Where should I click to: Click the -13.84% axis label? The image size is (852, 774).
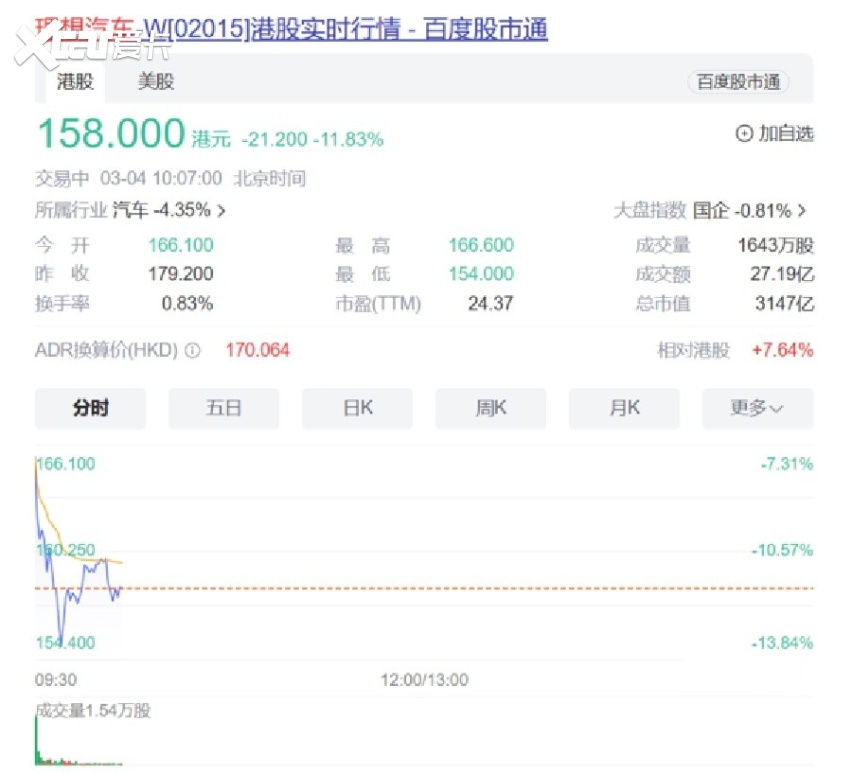coord(782,643)
